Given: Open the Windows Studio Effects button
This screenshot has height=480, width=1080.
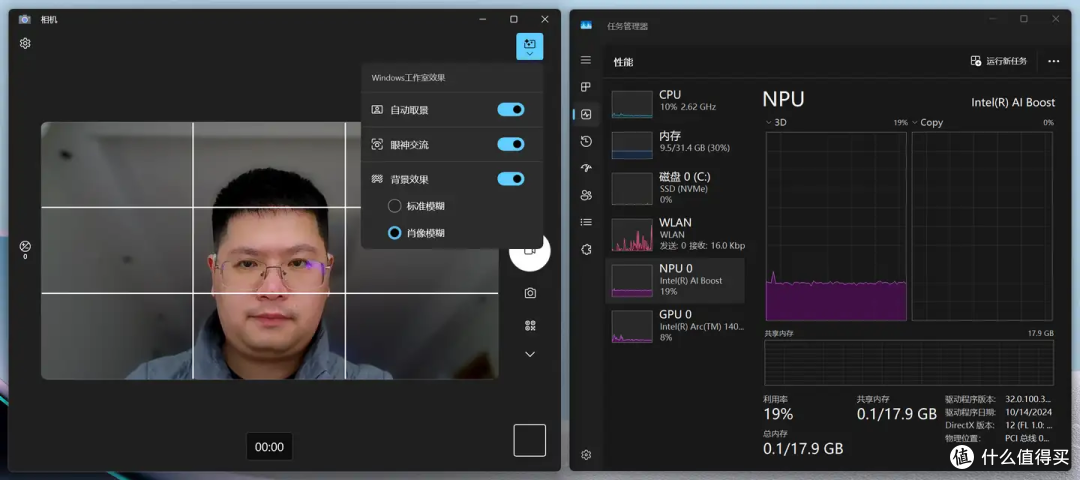Looking at the screenshot, I should [530, 47].
